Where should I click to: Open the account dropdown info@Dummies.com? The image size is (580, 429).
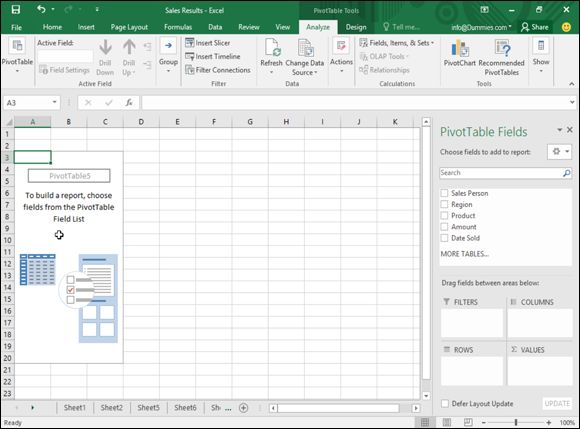coord(481,27)
